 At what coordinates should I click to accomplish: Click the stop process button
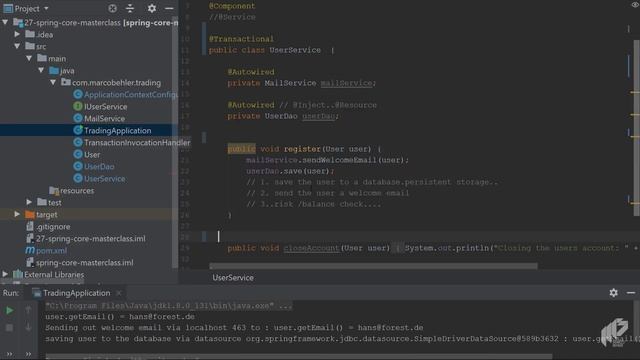[x=9, y=327]
